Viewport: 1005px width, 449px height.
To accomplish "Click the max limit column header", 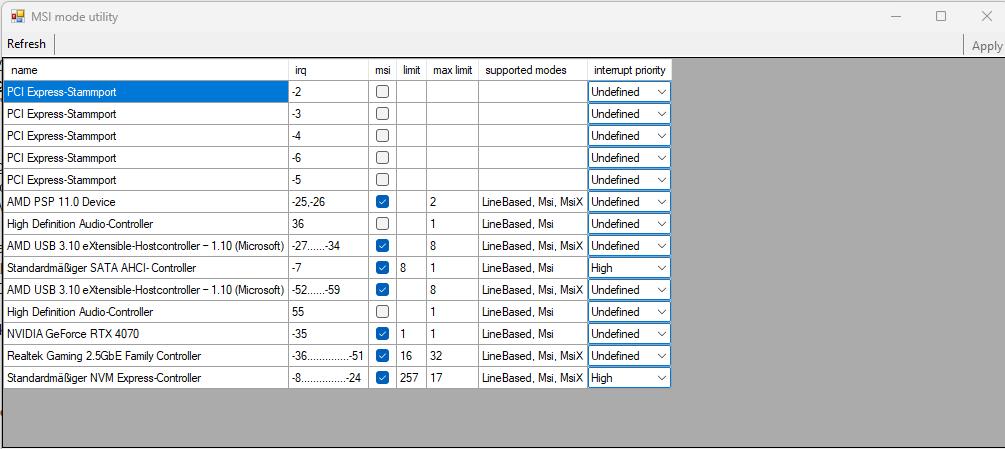I will (x=453, y=70).
